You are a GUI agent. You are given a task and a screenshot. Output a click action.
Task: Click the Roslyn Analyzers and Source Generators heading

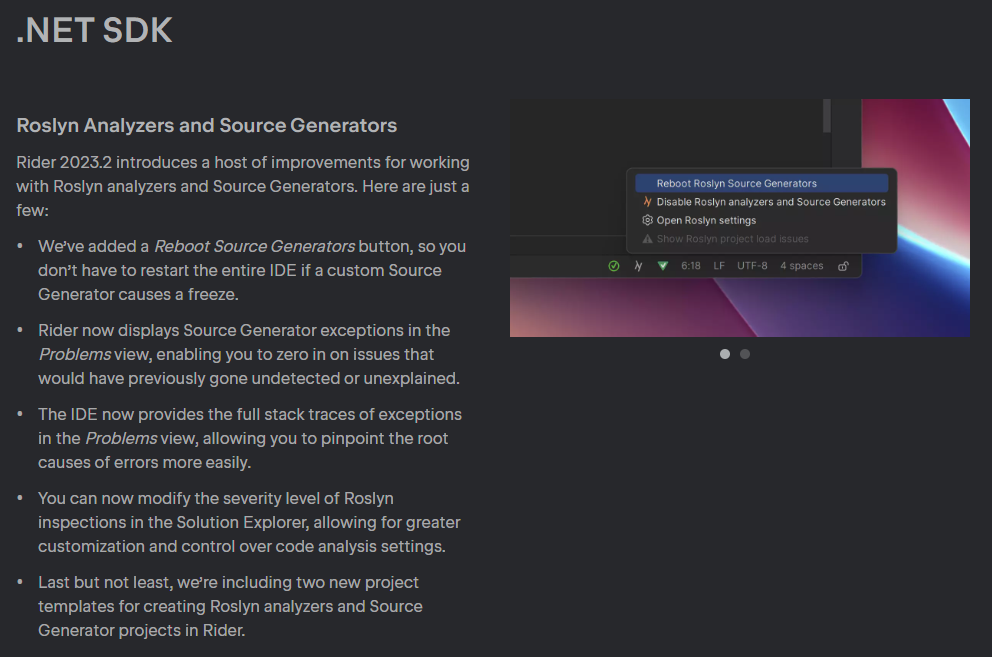click(x=207, y=125)
